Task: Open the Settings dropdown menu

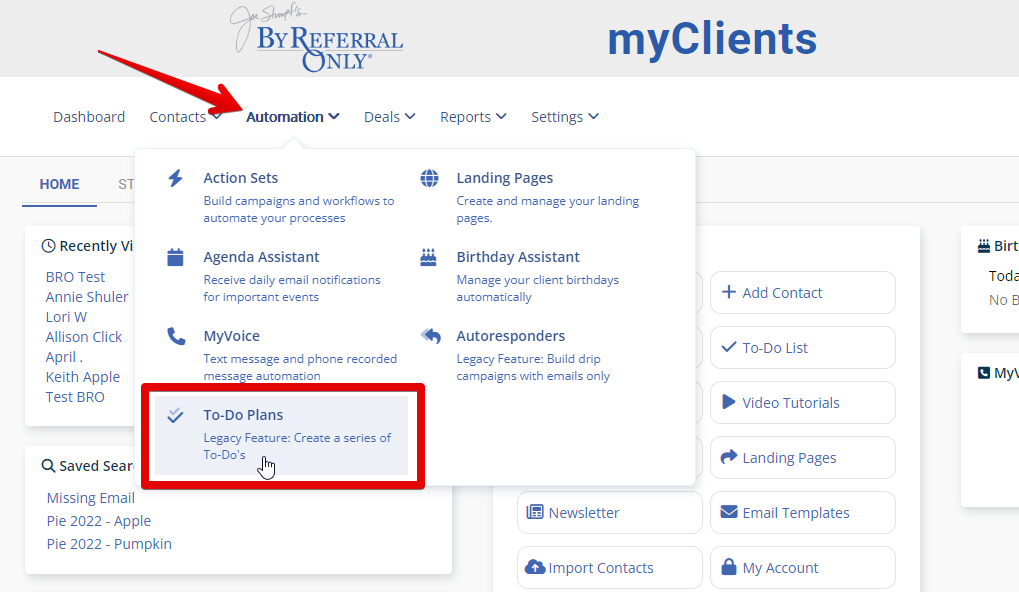Action: (x=565, y=117)
